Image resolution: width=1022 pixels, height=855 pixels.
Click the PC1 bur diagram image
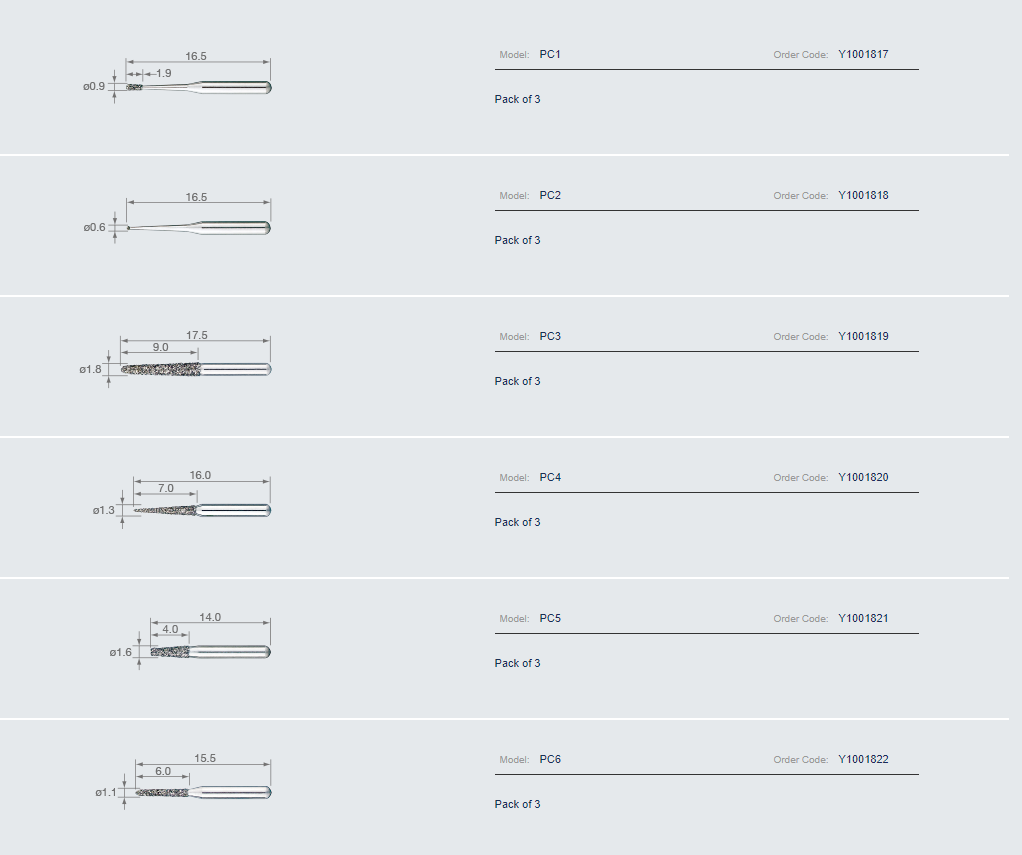(177, 77)
